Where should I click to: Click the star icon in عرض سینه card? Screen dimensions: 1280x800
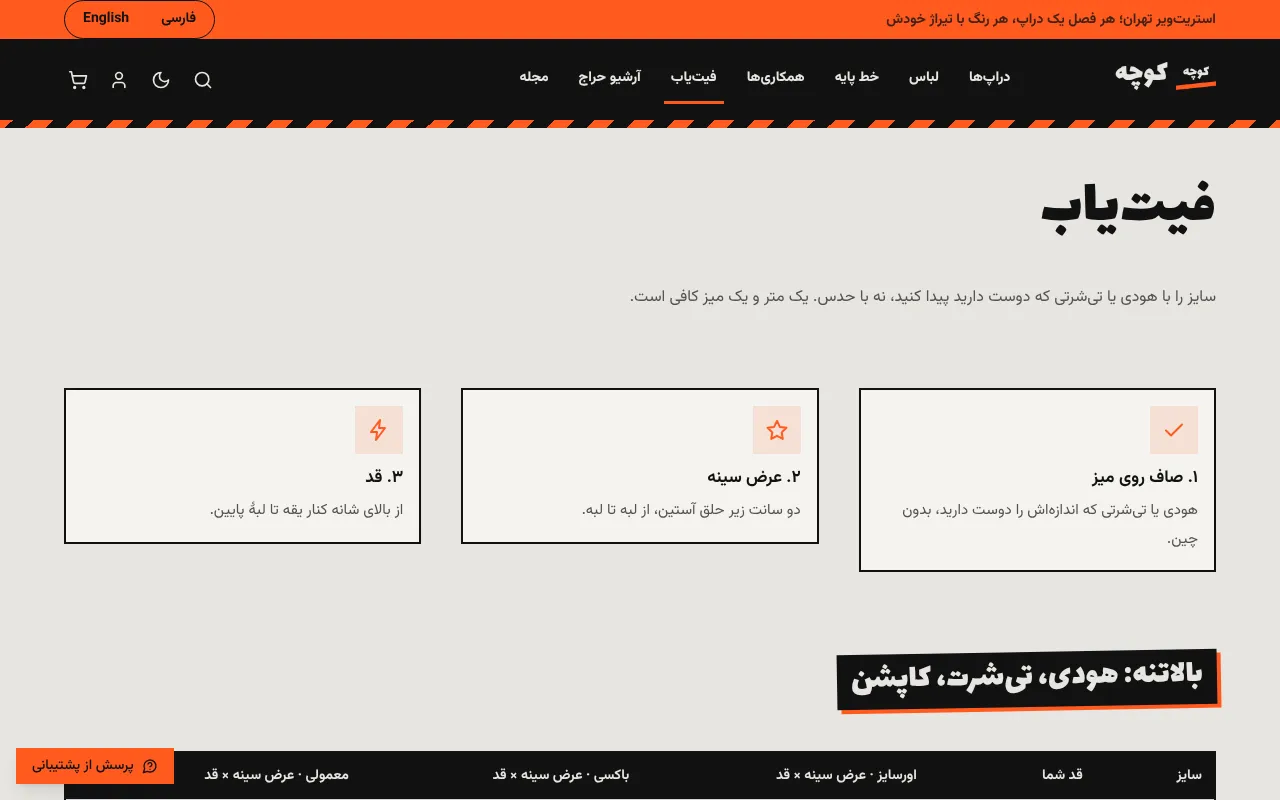pos(777,430)
